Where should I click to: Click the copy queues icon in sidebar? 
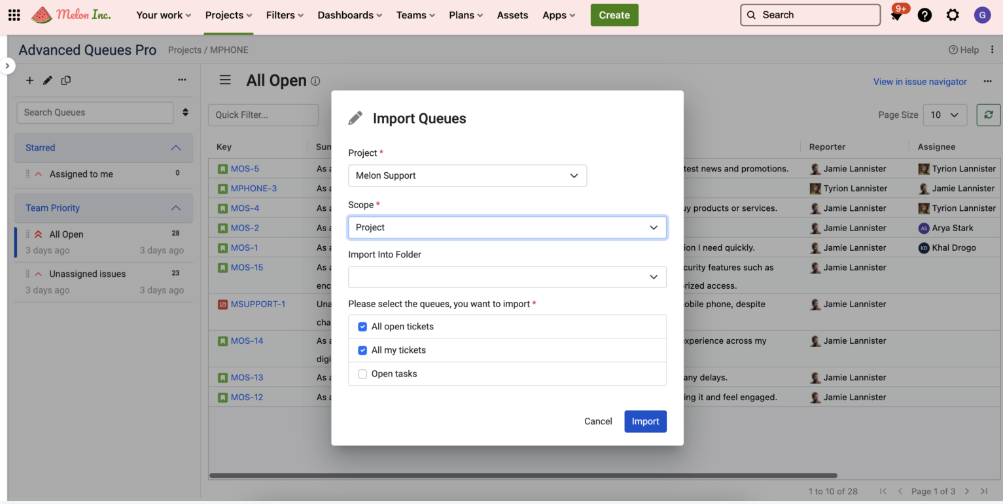point(66,81)
